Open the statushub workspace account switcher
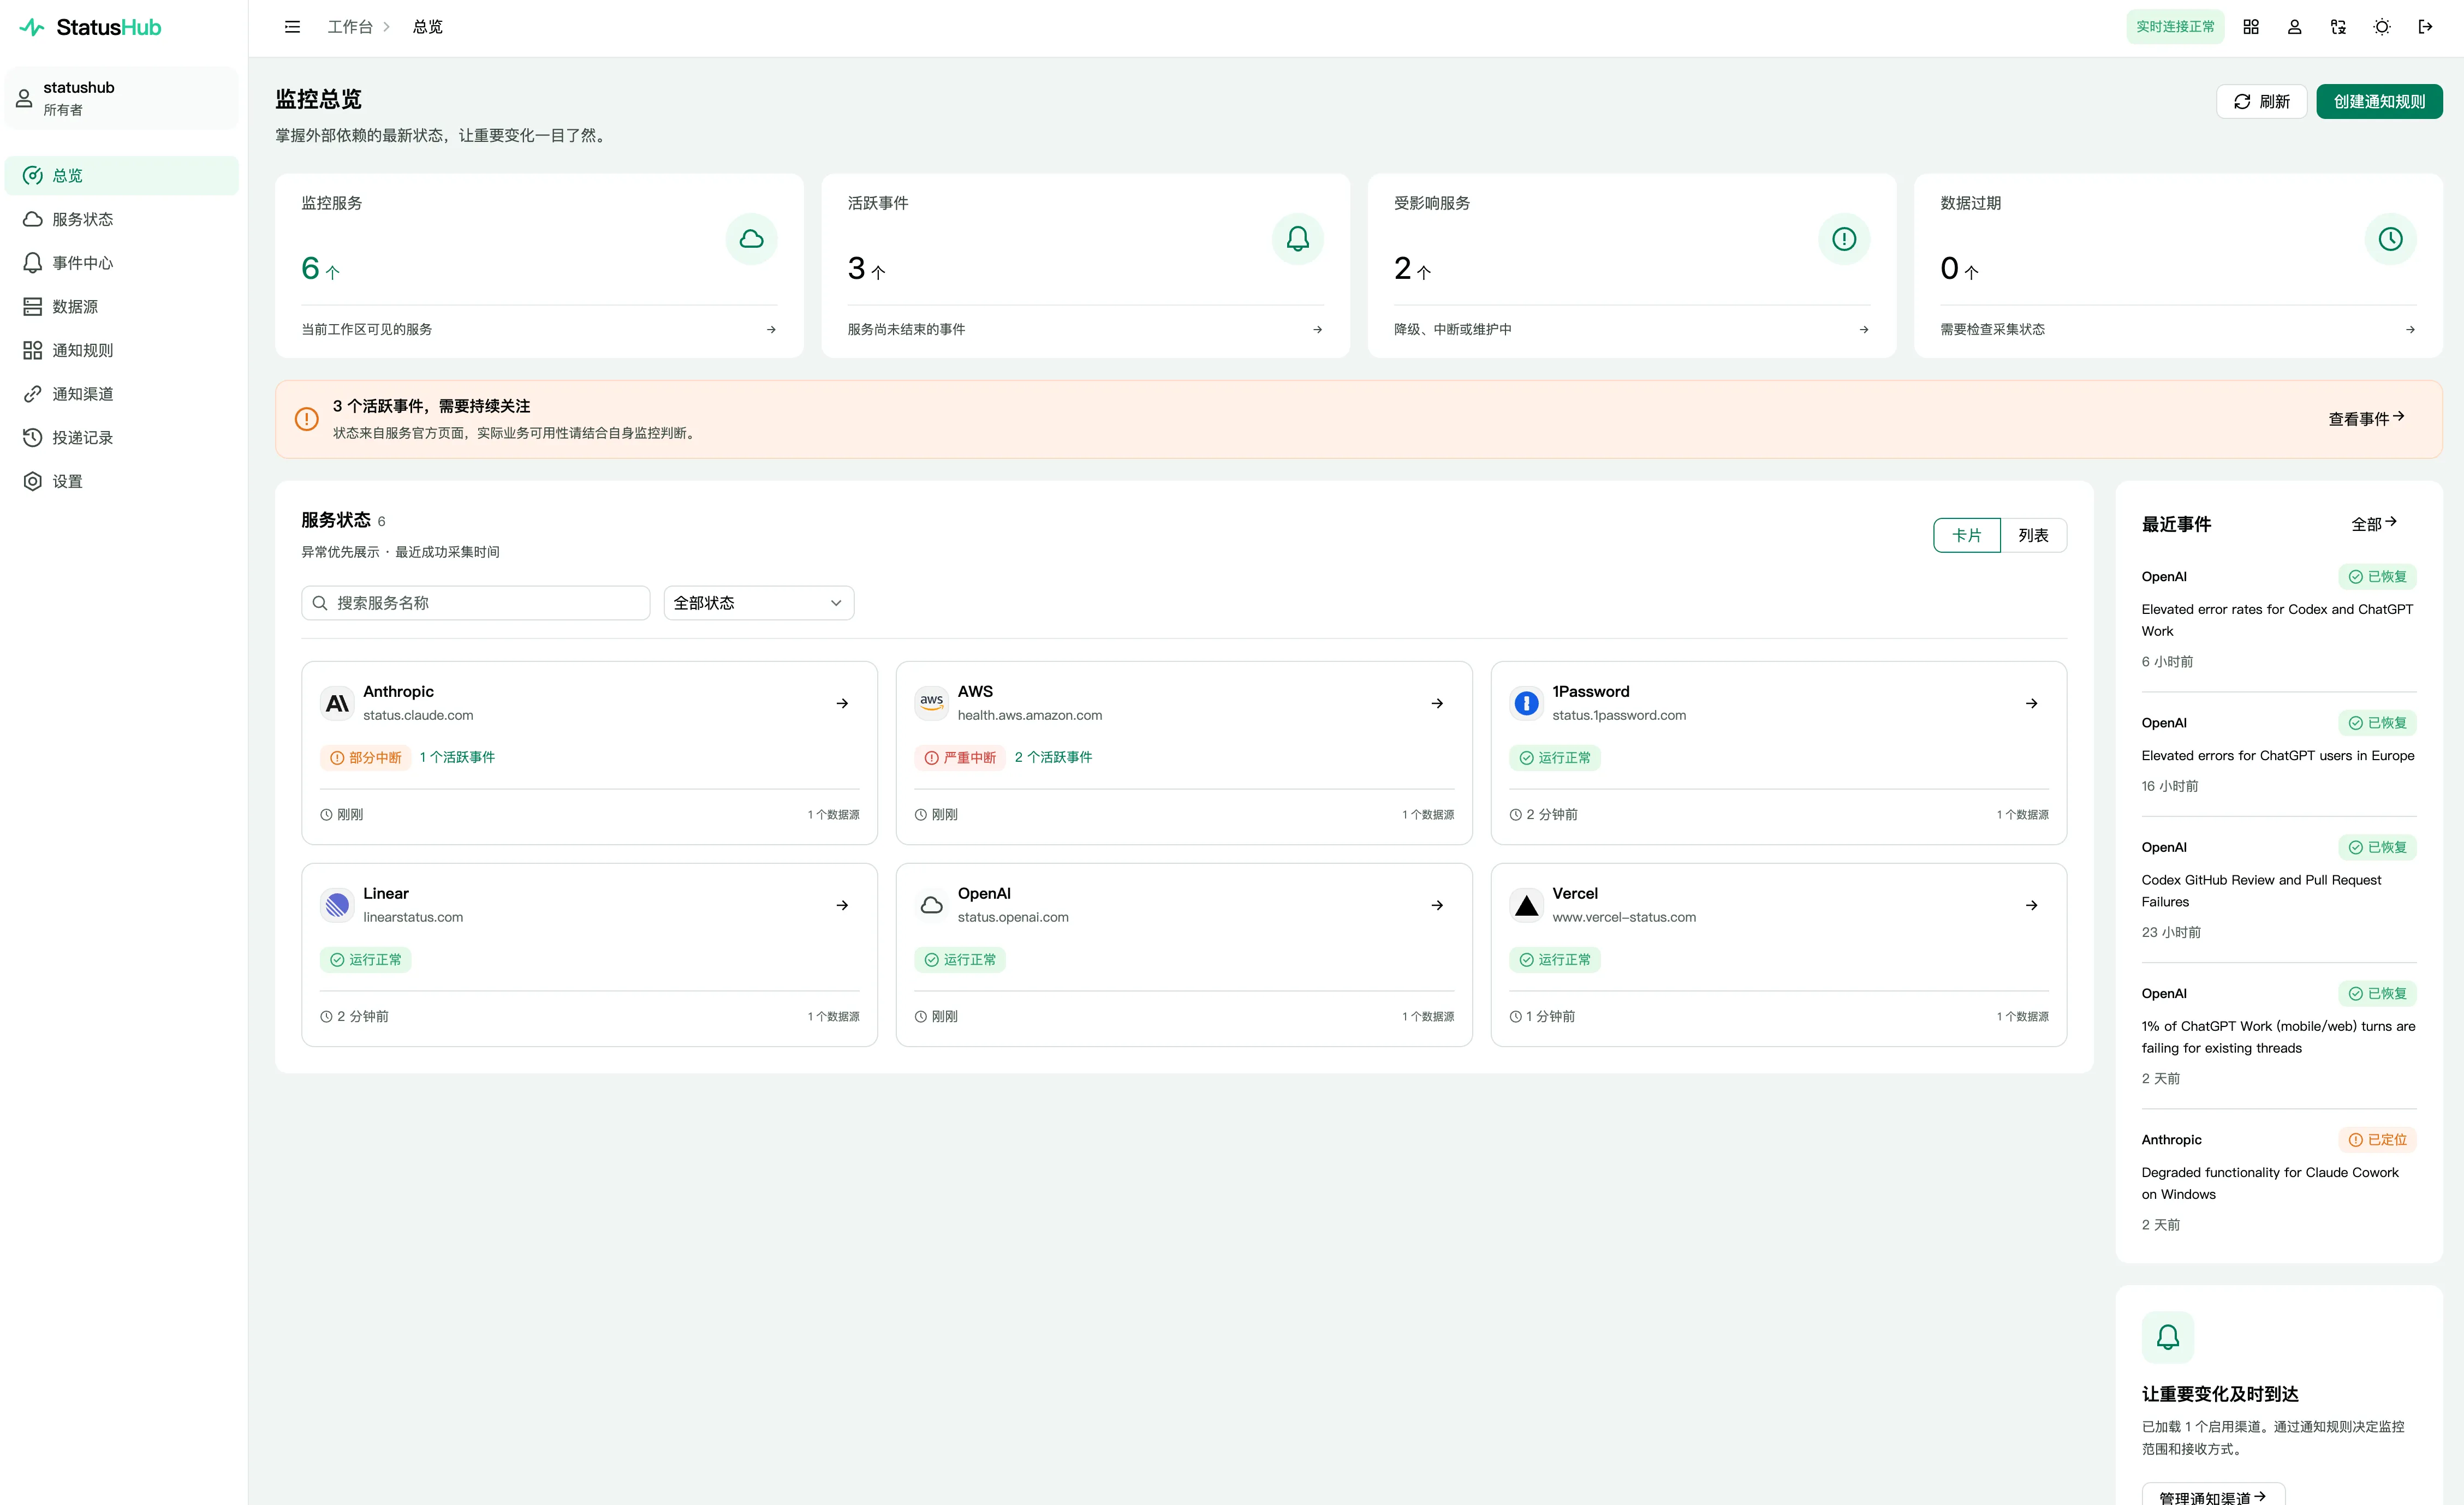 [122, 98]
